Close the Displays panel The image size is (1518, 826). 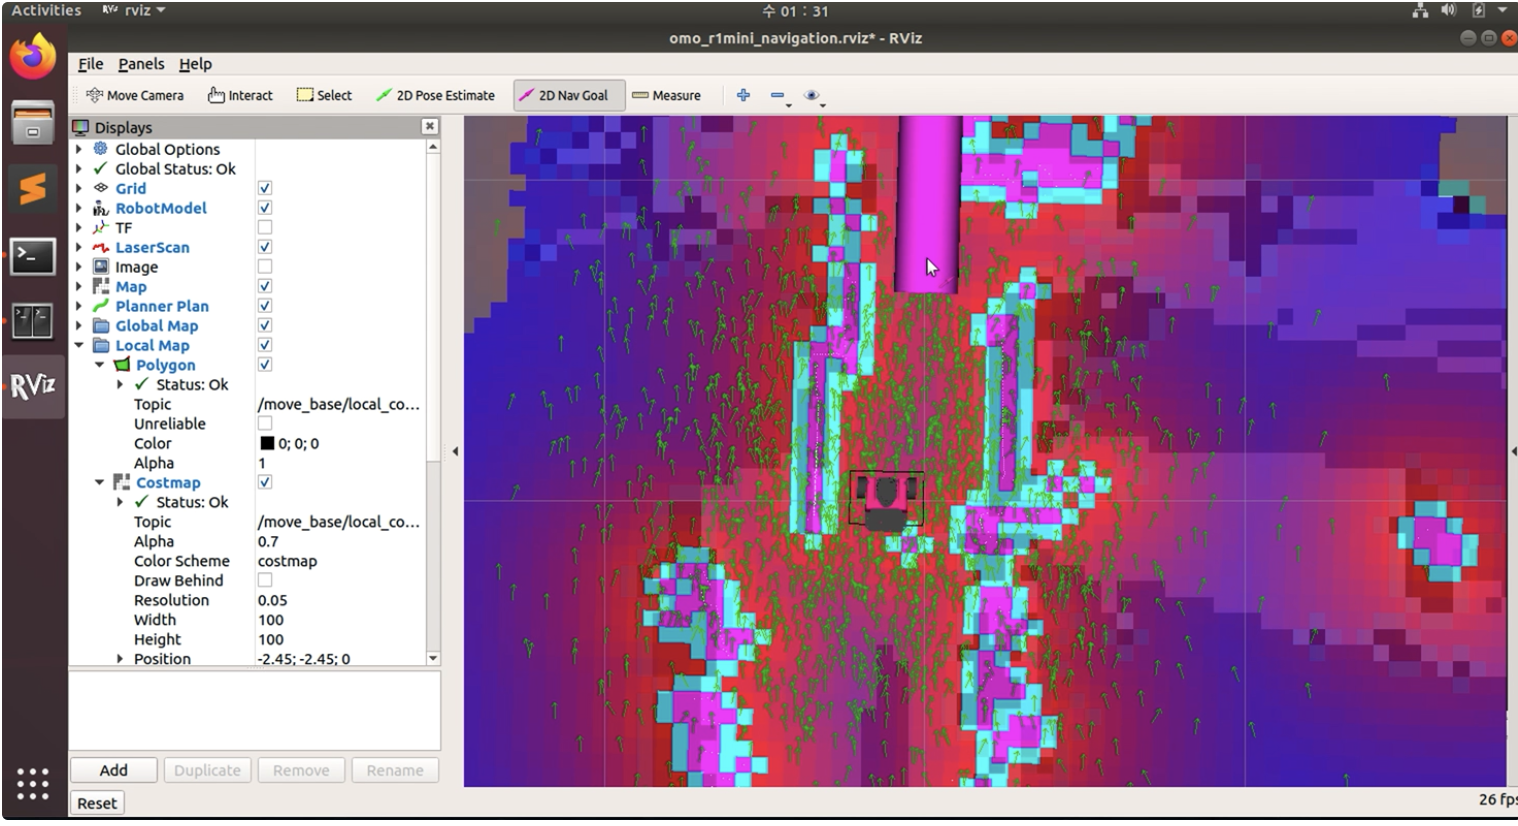(x=430, y=126)
